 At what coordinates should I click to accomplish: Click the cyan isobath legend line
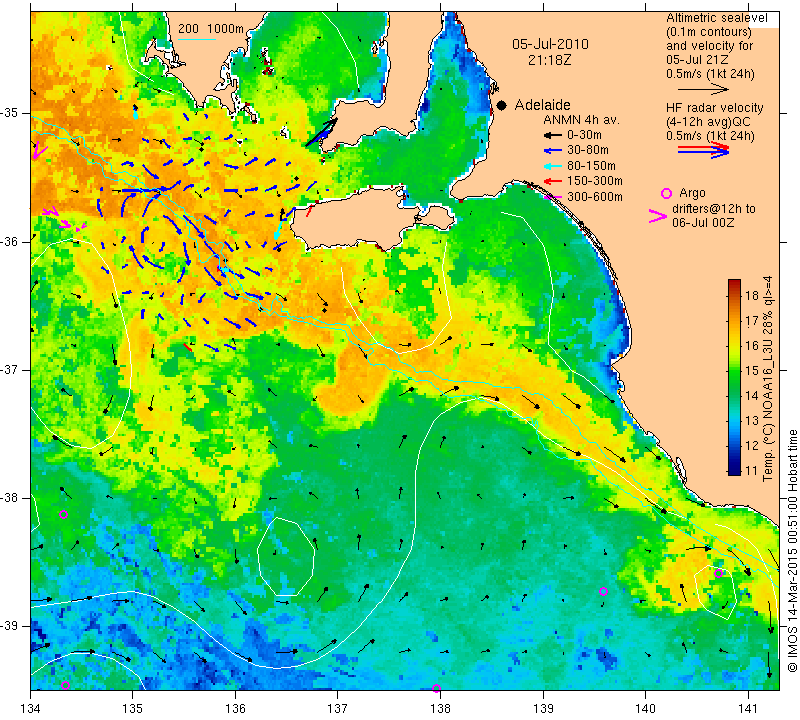pos(196,39)
